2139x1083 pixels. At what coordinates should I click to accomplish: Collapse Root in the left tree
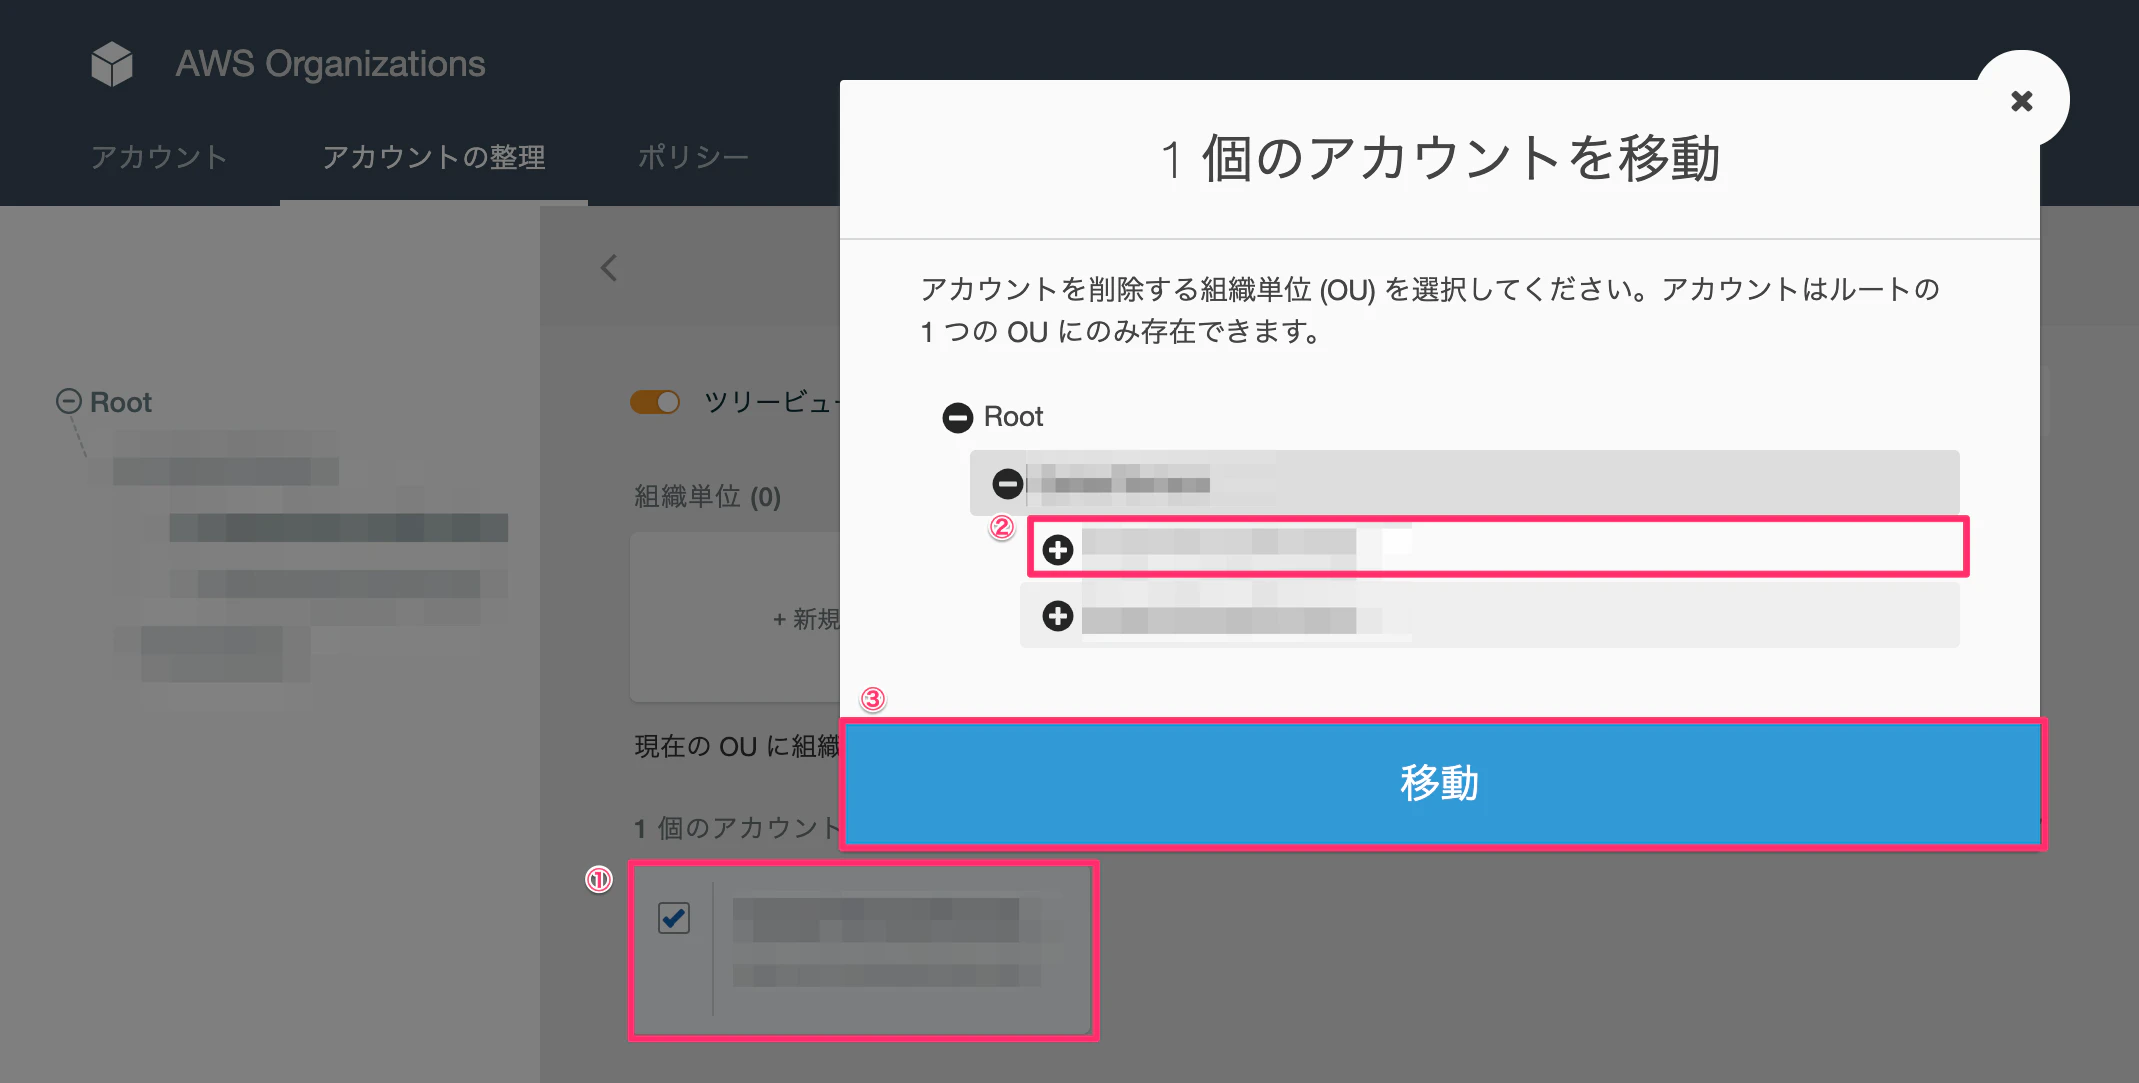68,401
